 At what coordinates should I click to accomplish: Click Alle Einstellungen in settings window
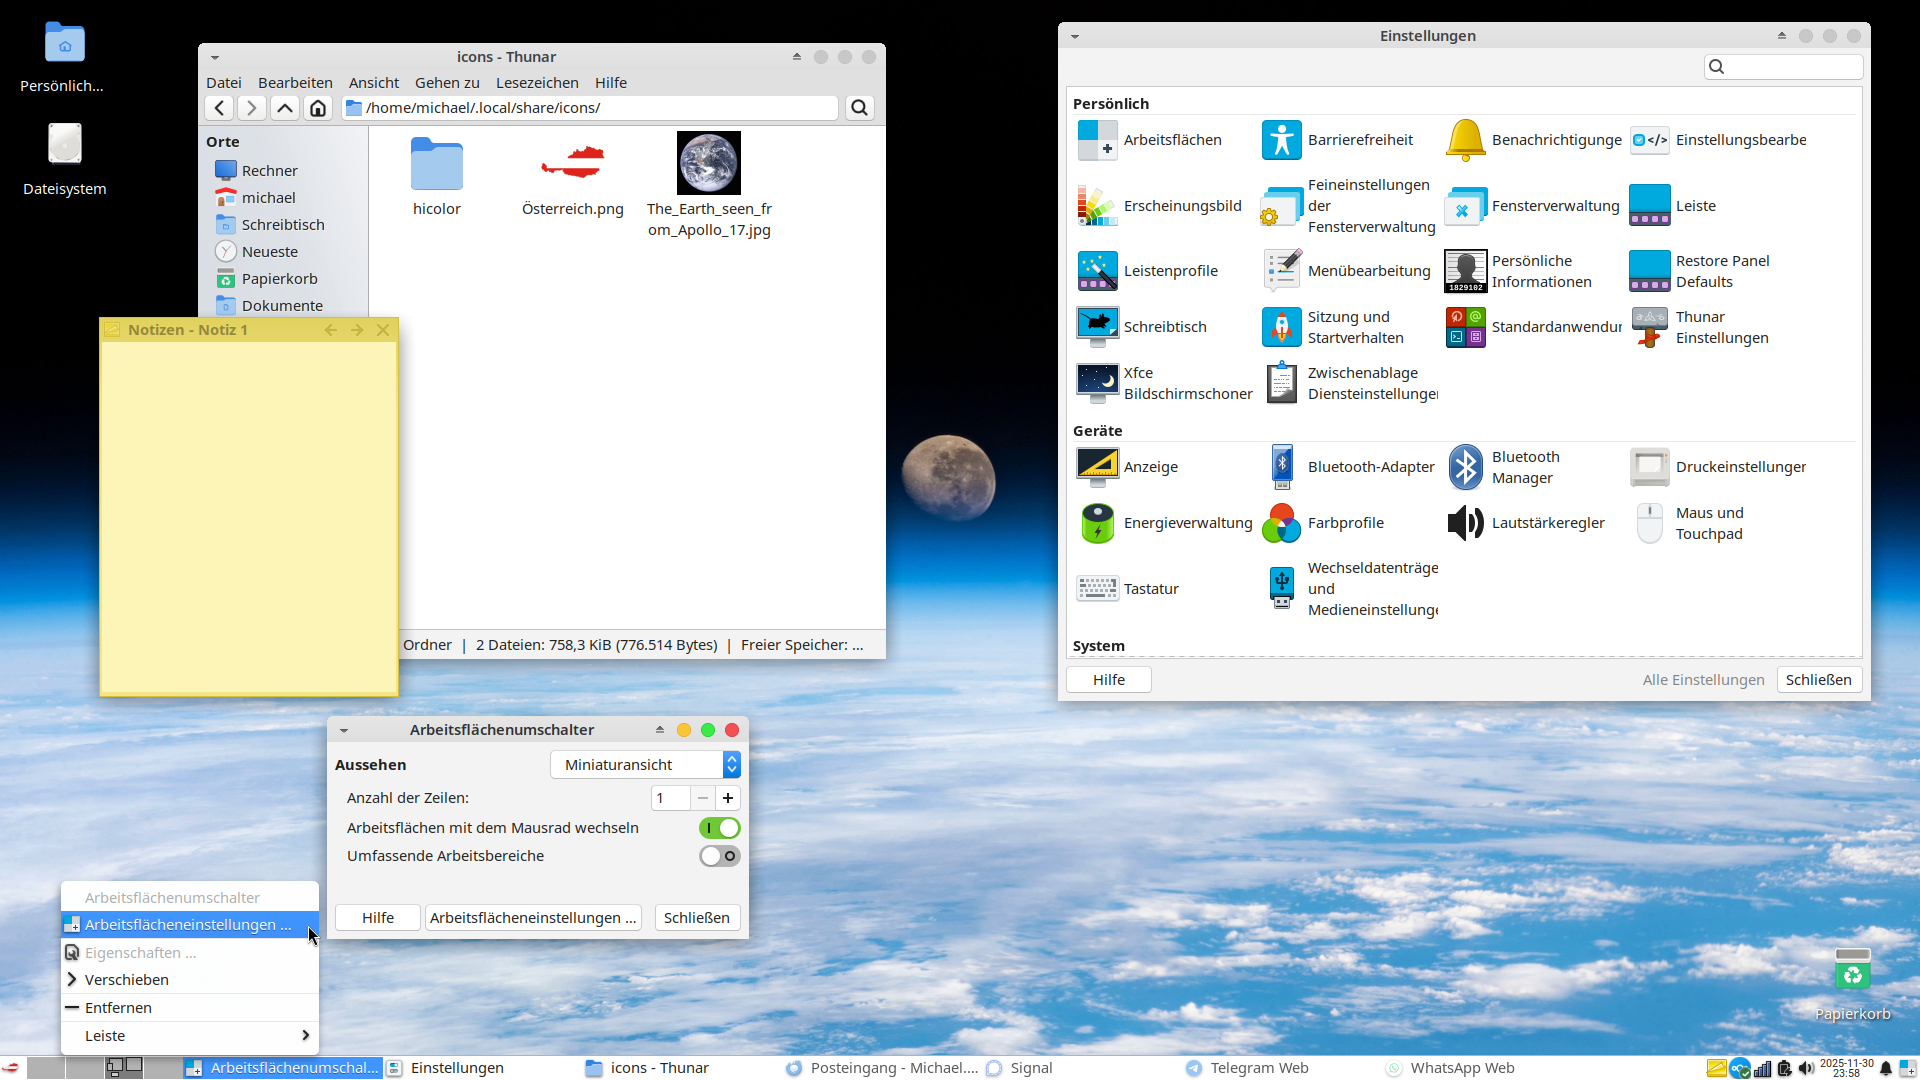tap(1703, 680)
